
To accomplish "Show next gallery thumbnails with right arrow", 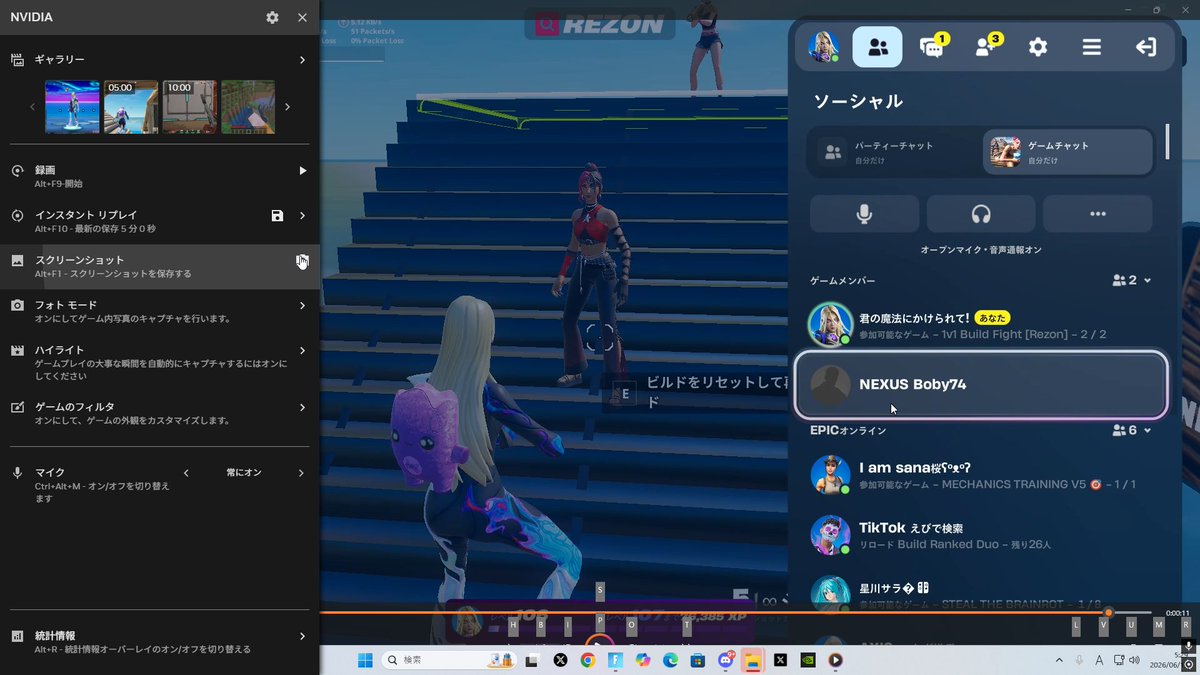I will [x=288, y=107].
